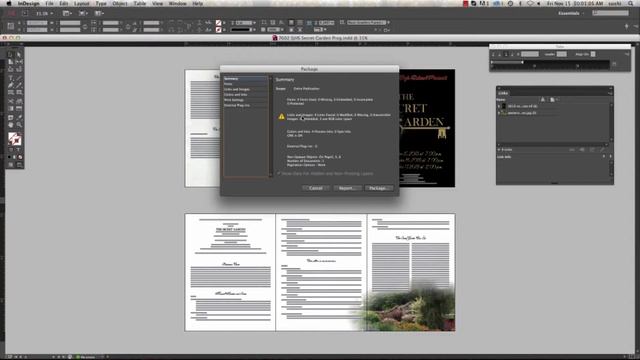Open the Links panel flyout menu
640x360 pixels.
[x=610, y=93]
